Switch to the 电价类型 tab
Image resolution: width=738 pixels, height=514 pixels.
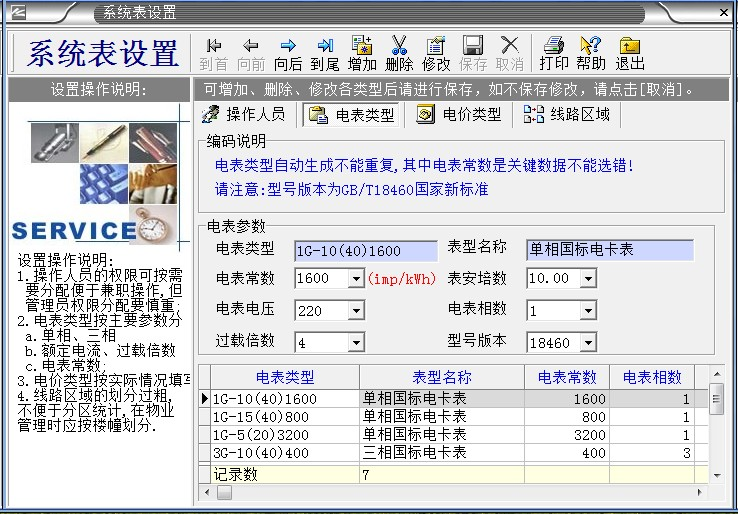point(459,115)
